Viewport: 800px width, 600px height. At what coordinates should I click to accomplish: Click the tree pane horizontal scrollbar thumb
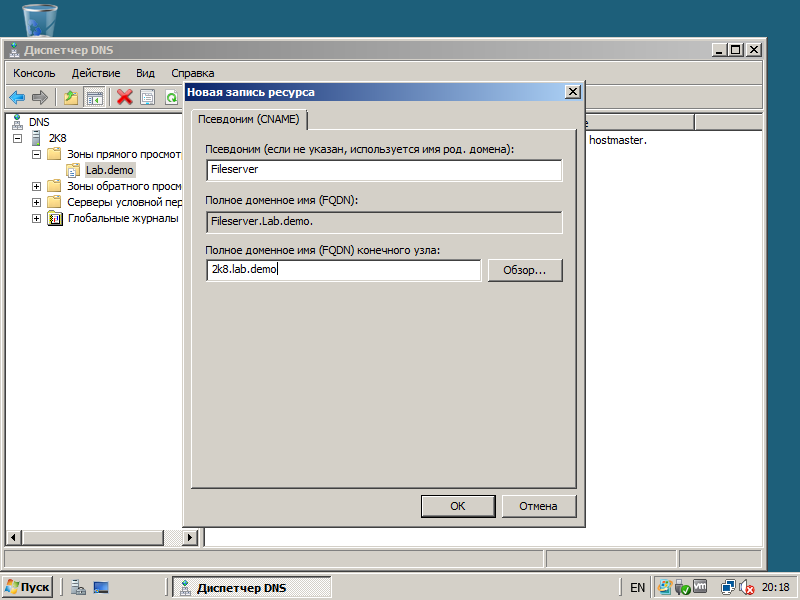[x=93, y=537]
